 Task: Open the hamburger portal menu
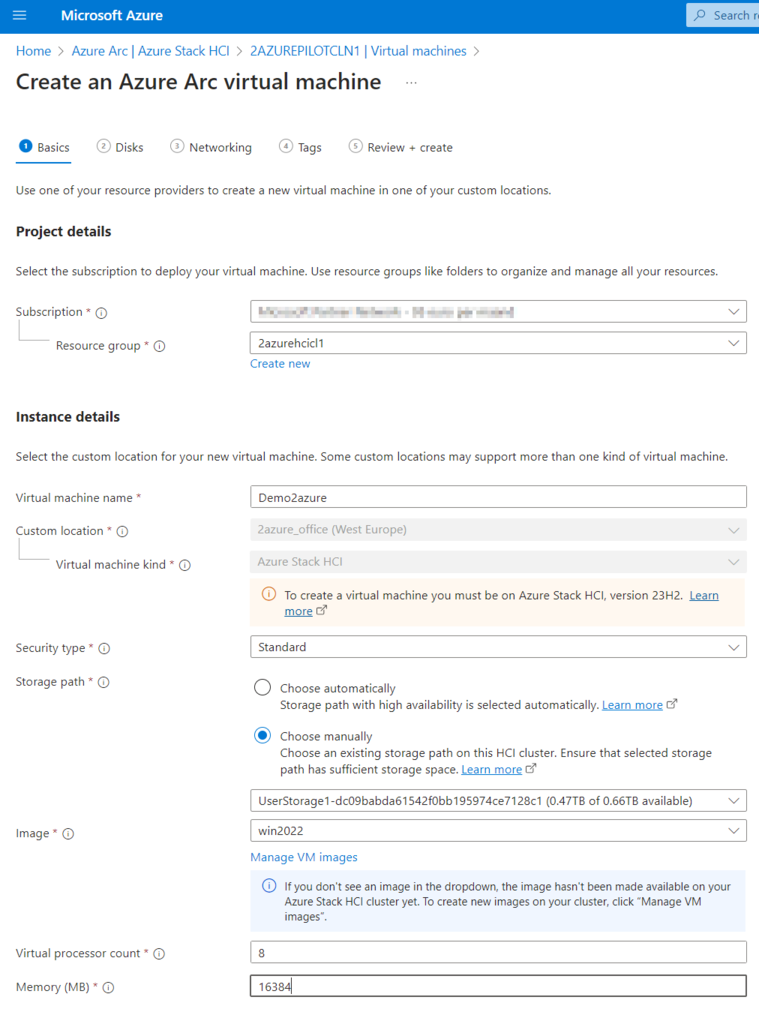[20, 15]
